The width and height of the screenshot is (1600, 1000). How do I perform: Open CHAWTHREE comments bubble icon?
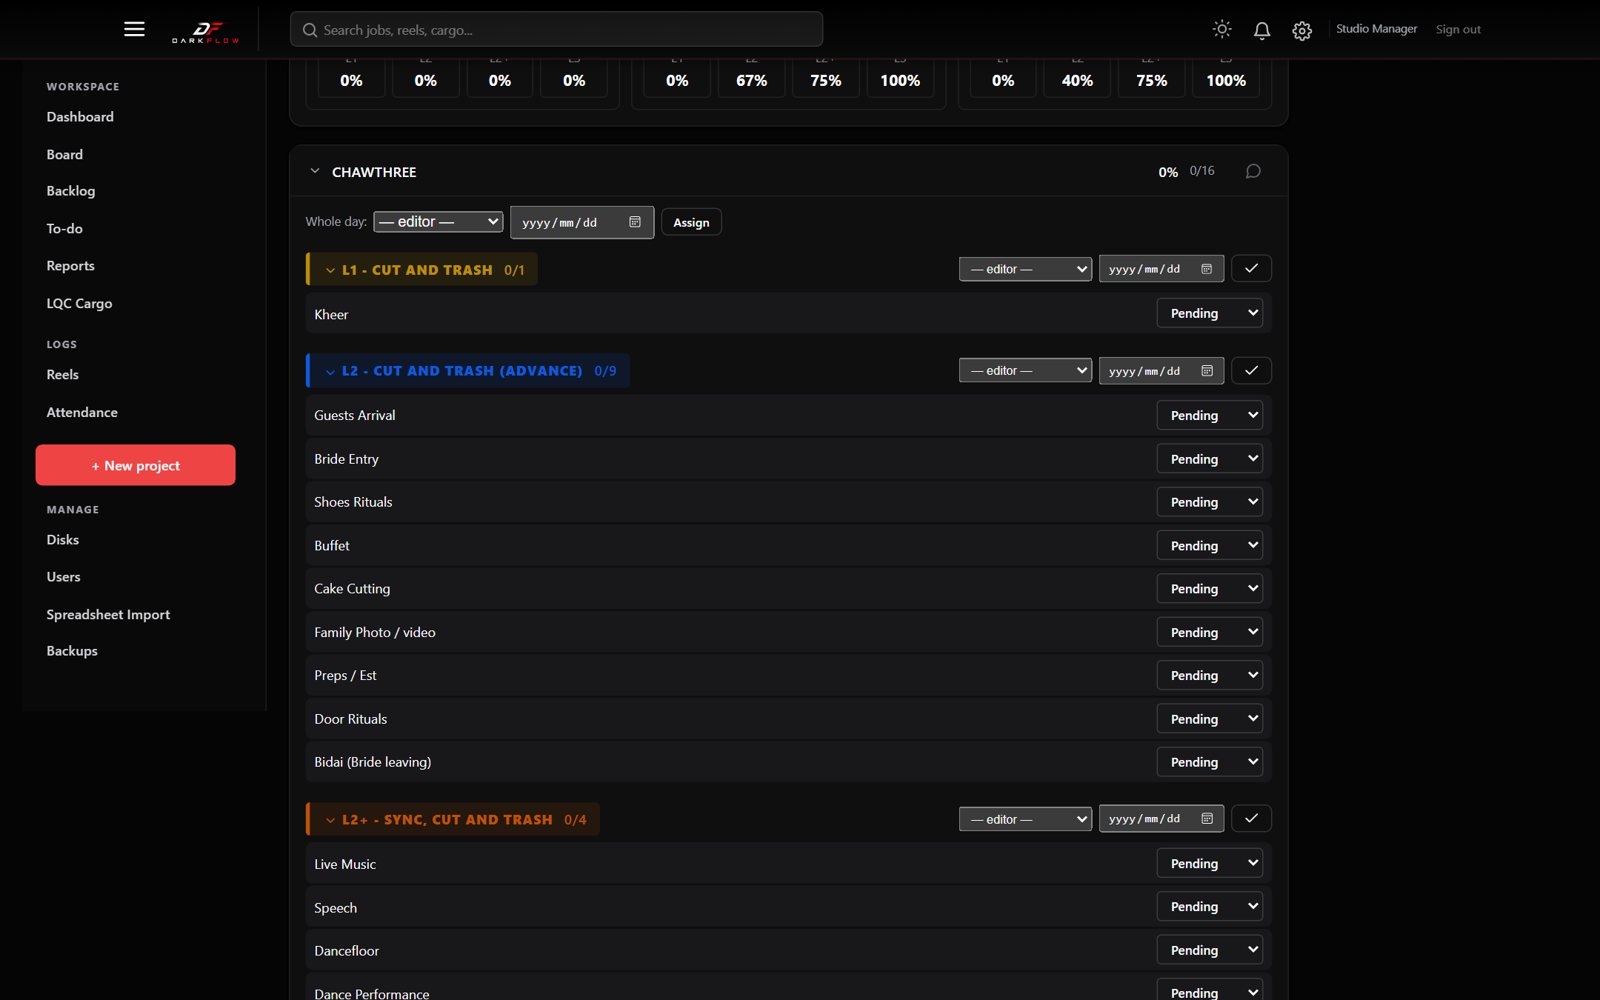1253,171
